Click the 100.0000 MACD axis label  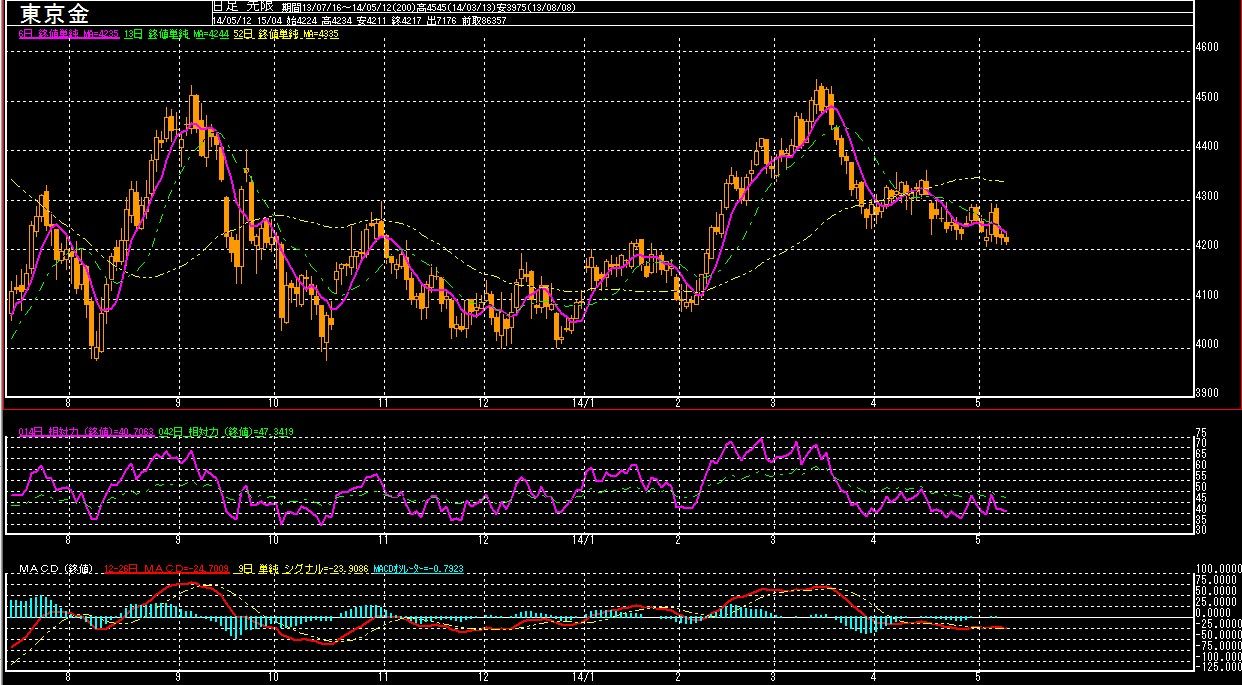(x=1218, y=567)
